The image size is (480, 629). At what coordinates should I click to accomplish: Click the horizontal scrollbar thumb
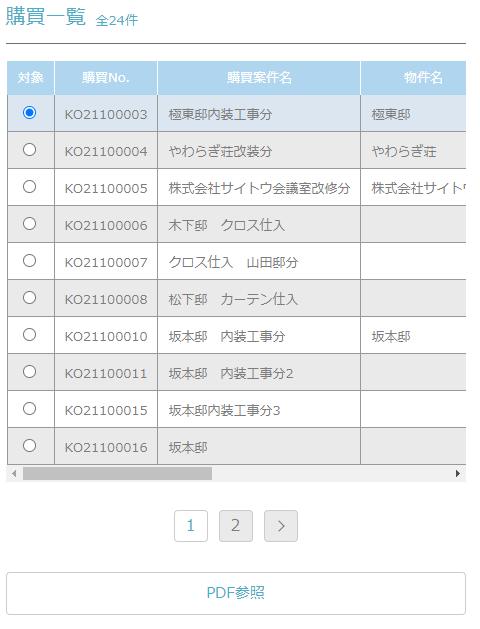[x=117, y=474]
